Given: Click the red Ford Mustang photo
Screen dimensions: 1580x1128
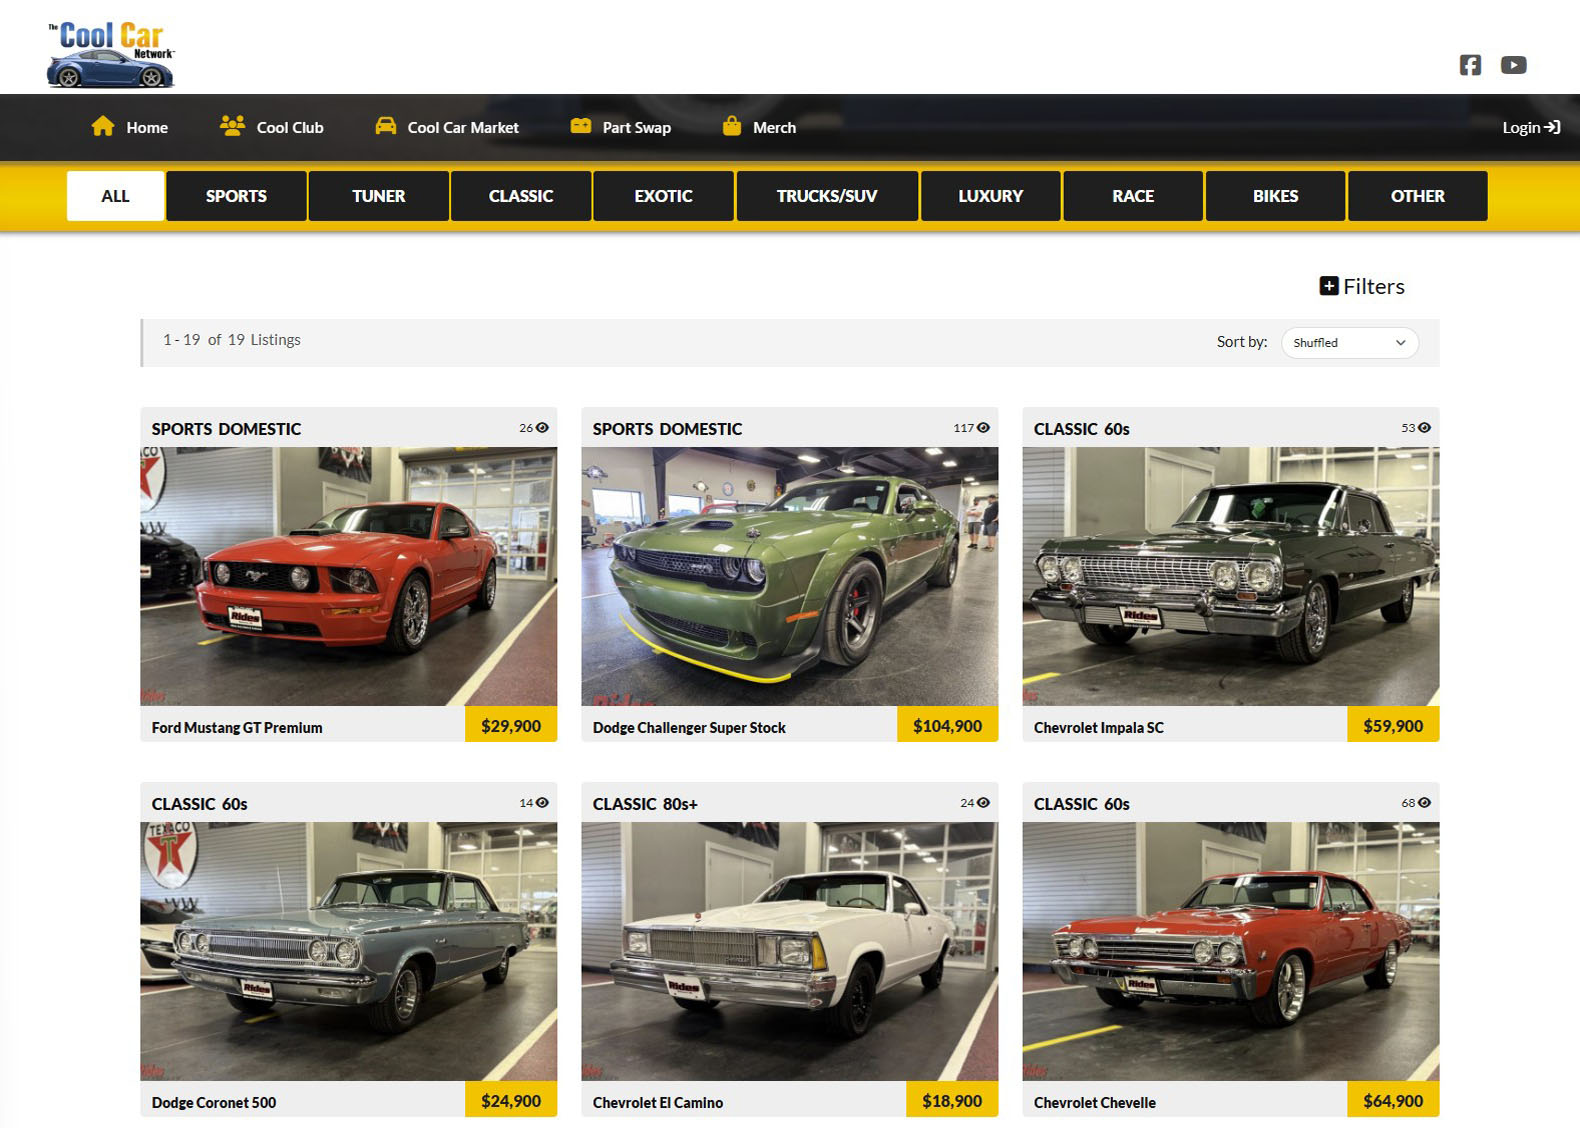Looking at the screenshot, I should tap(349, 576).
